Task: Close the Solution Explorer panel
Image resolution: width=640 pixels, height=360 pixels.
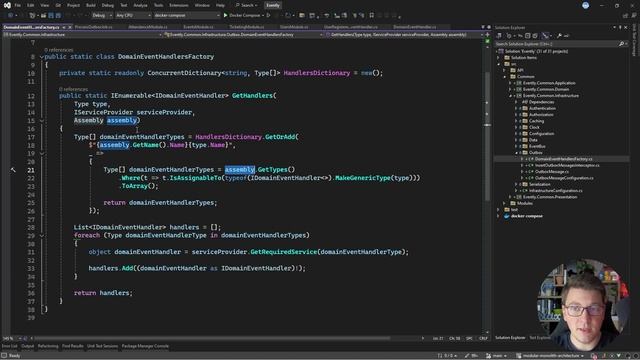Action: [626, 27]
